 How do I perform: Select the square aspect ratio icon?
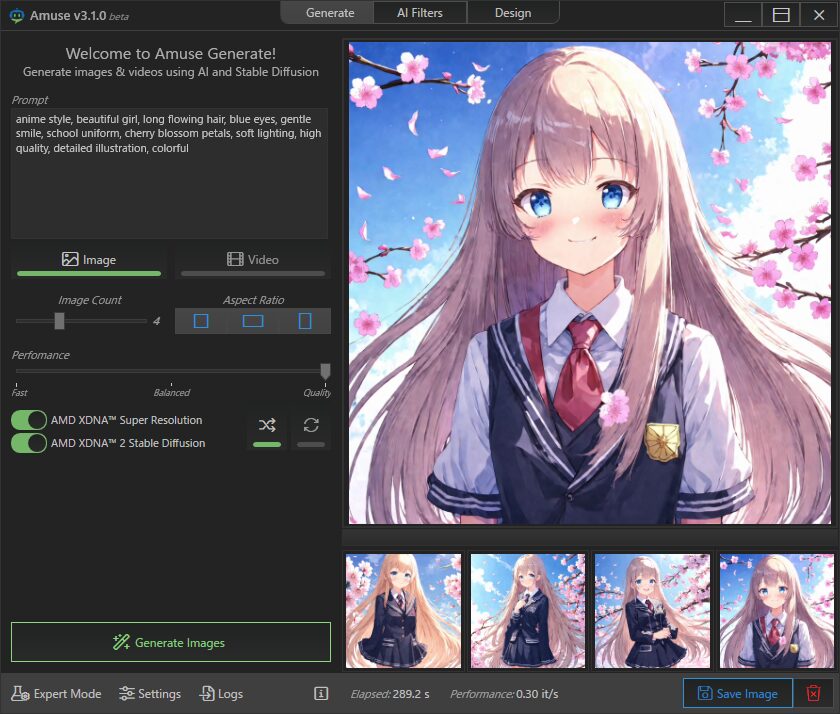click(201, 321)
